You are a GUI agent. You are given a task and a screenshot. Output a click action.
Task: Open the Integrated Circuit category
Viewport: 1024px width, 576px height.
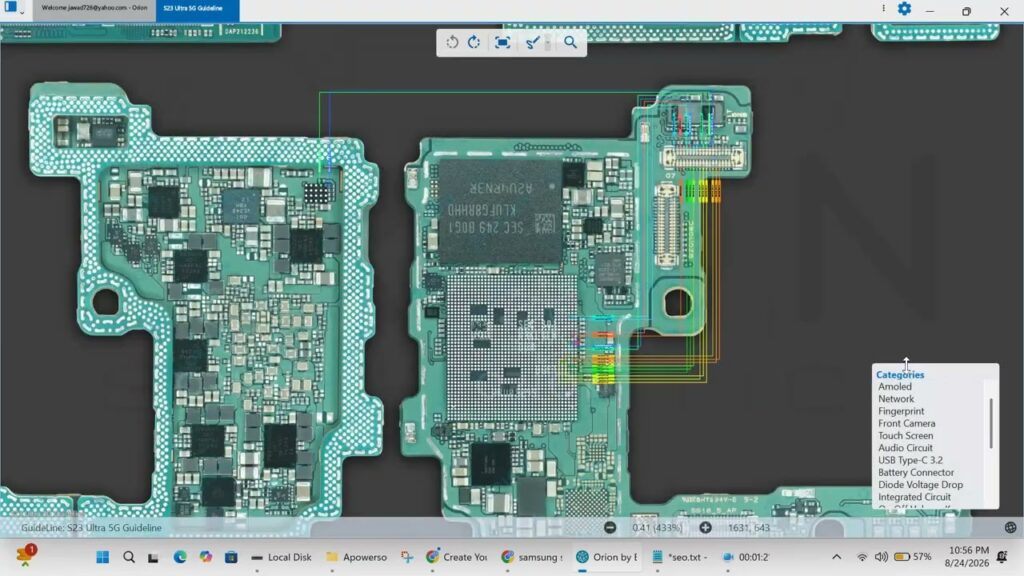point(914,497)
